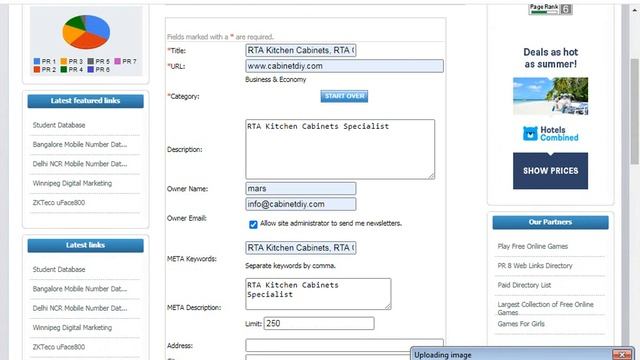640x360 pixels.
Task: Open PR 8 Web Links Directory link
Action: point(535,266)
